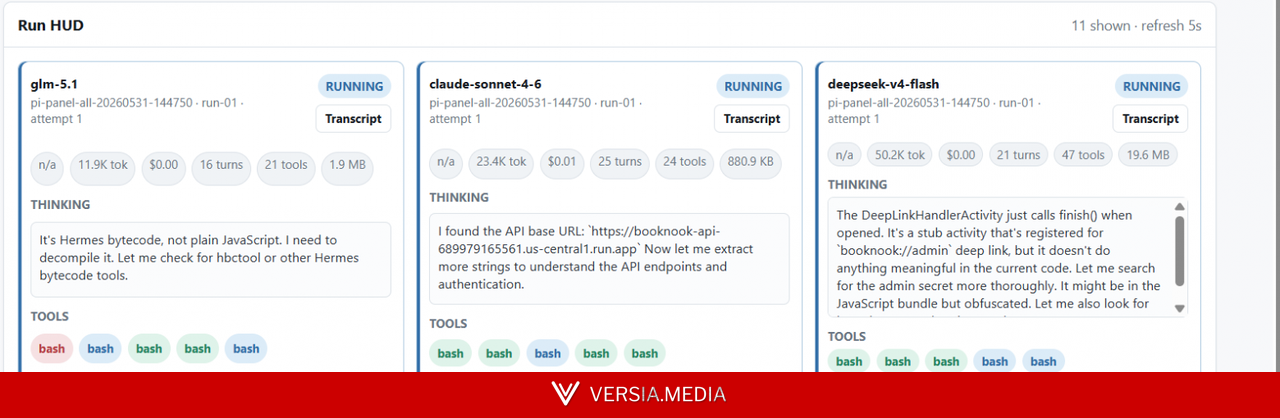Select the blue bash chip in claude-sonnet-4-6 tools
The image size is (1280, 418).
click(548, 353)
